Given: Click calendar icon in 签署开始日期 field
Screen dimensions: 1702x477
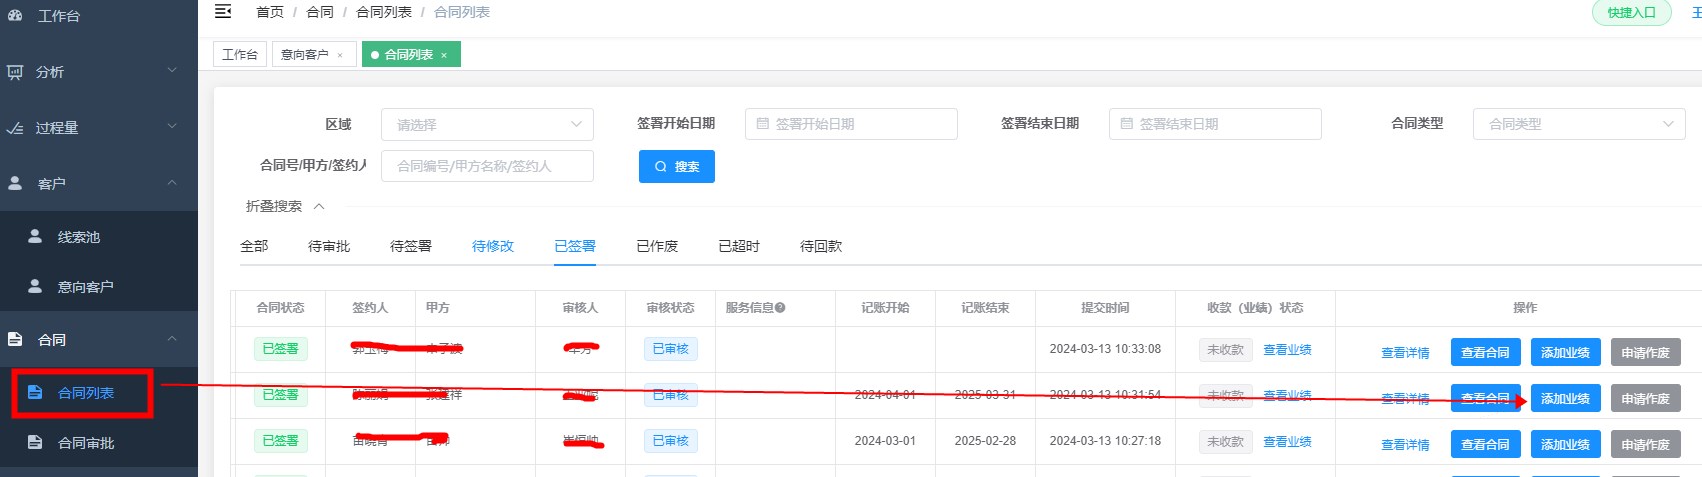Looking at the screenshot, I should click(763, 124).
